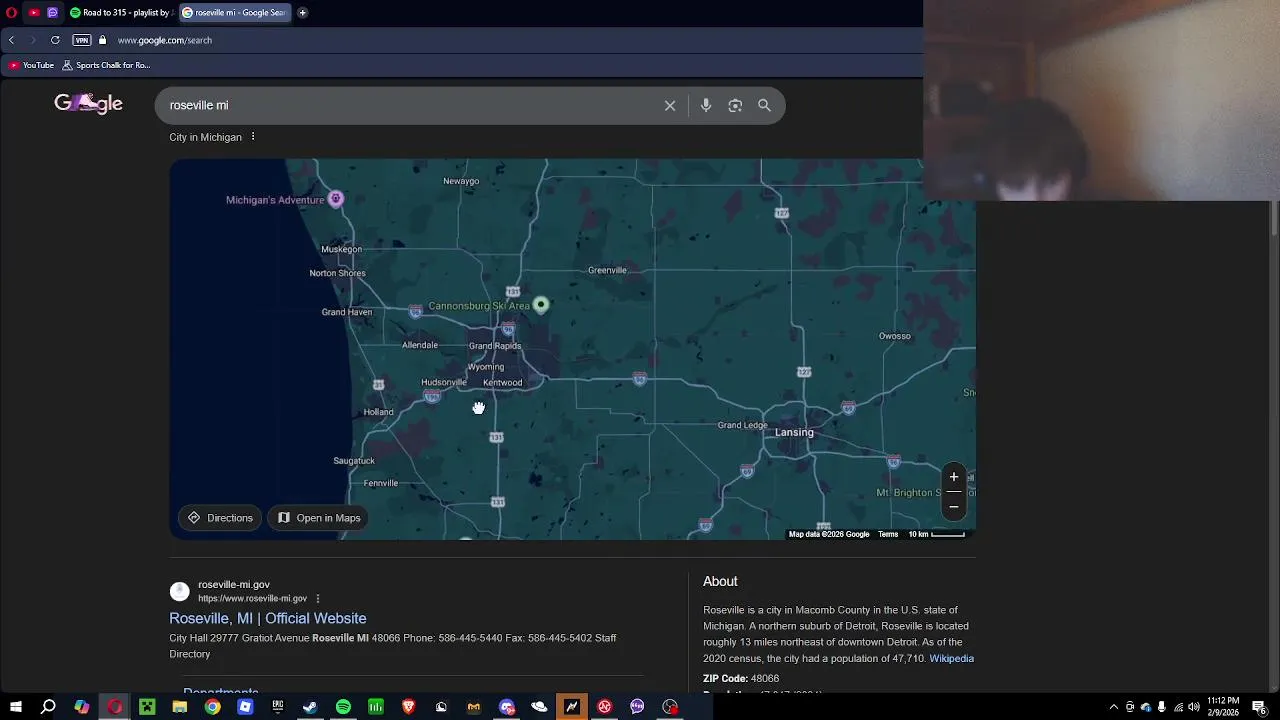Show hidden system tray icons
Screen dimensions: 1280x720
pyautogui.click(x=1114, y=707)
